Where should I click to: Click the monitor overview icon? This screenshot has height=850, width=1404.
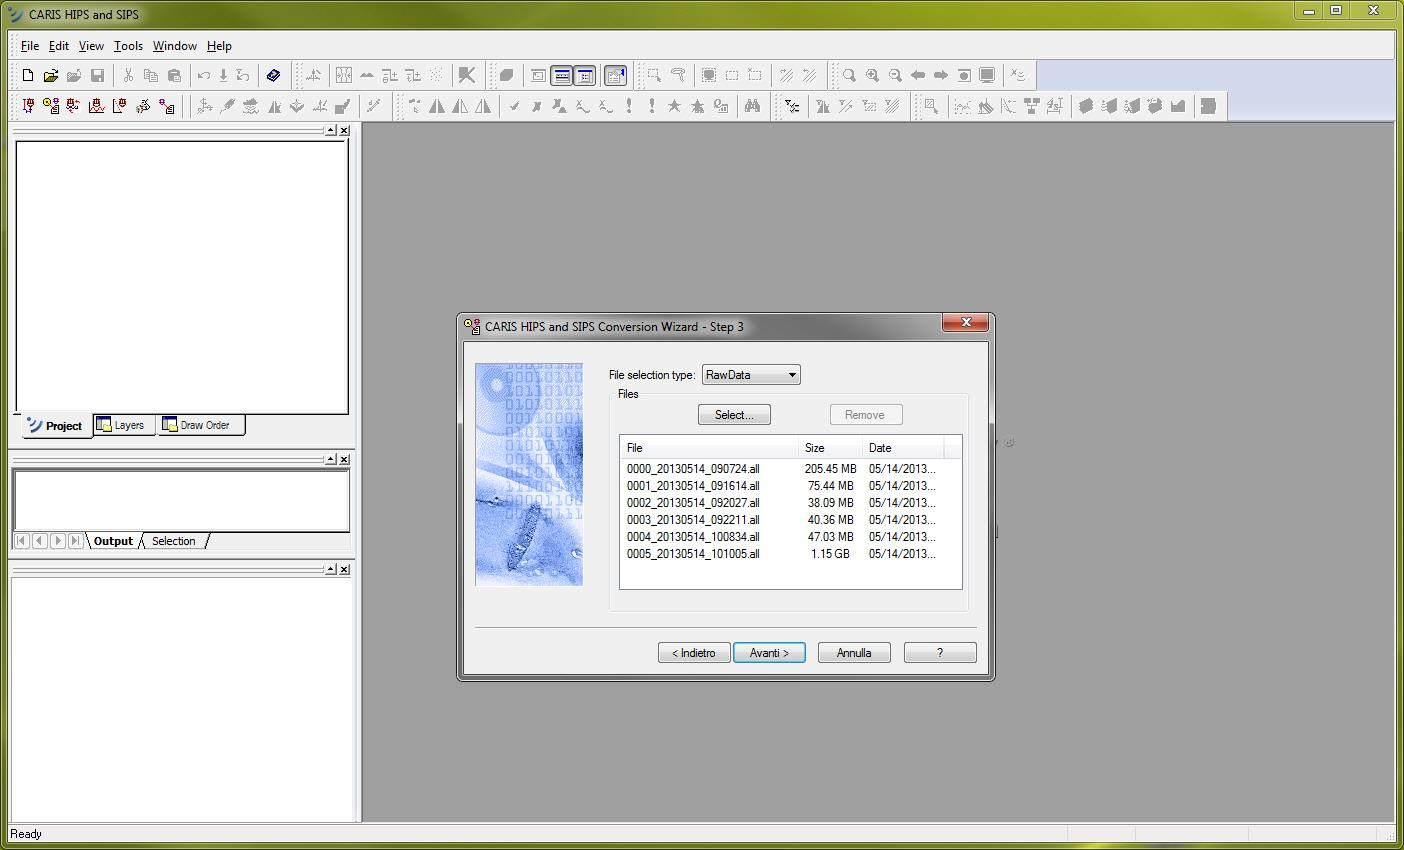click(x=987, y=75)
